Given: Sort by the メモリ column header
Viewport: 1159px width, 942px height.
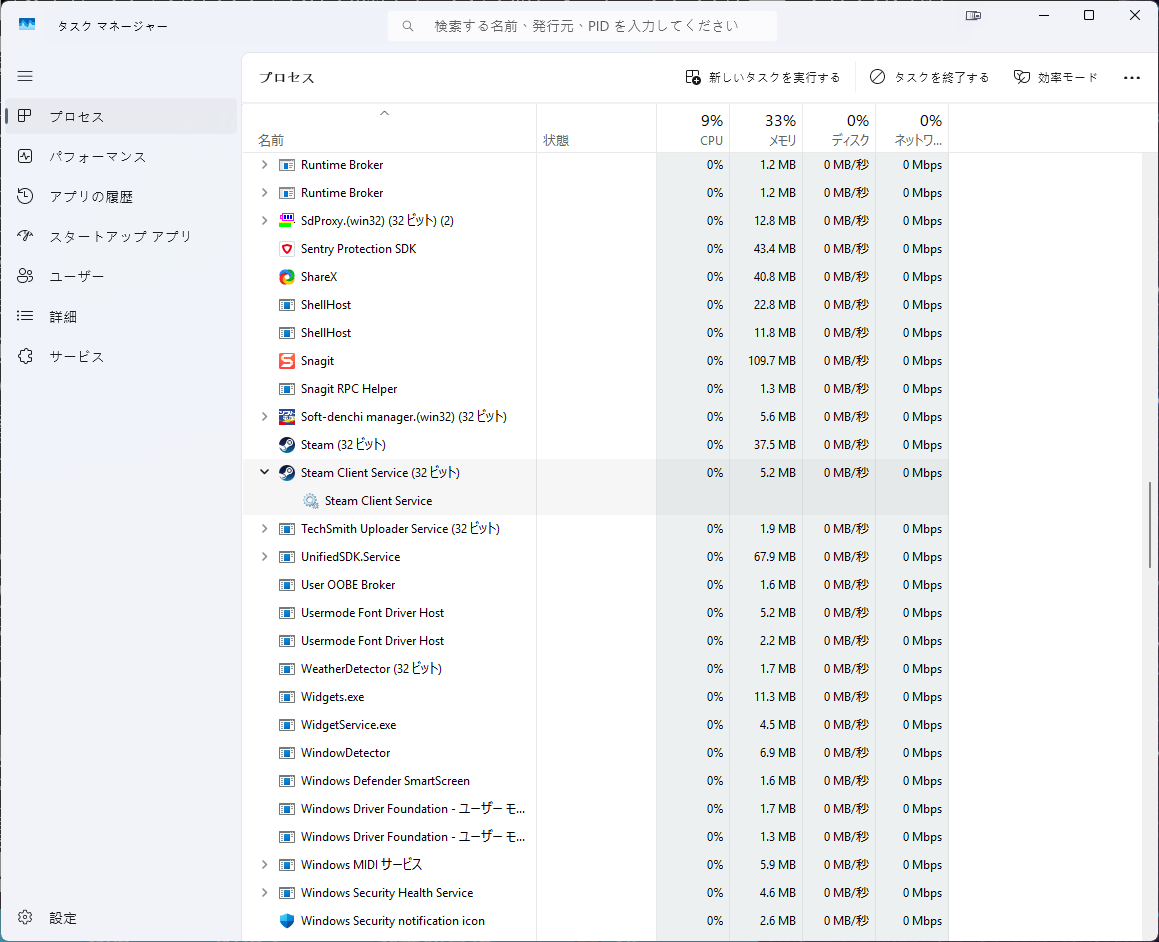Looking at the screenshot, I should (766, 129).
